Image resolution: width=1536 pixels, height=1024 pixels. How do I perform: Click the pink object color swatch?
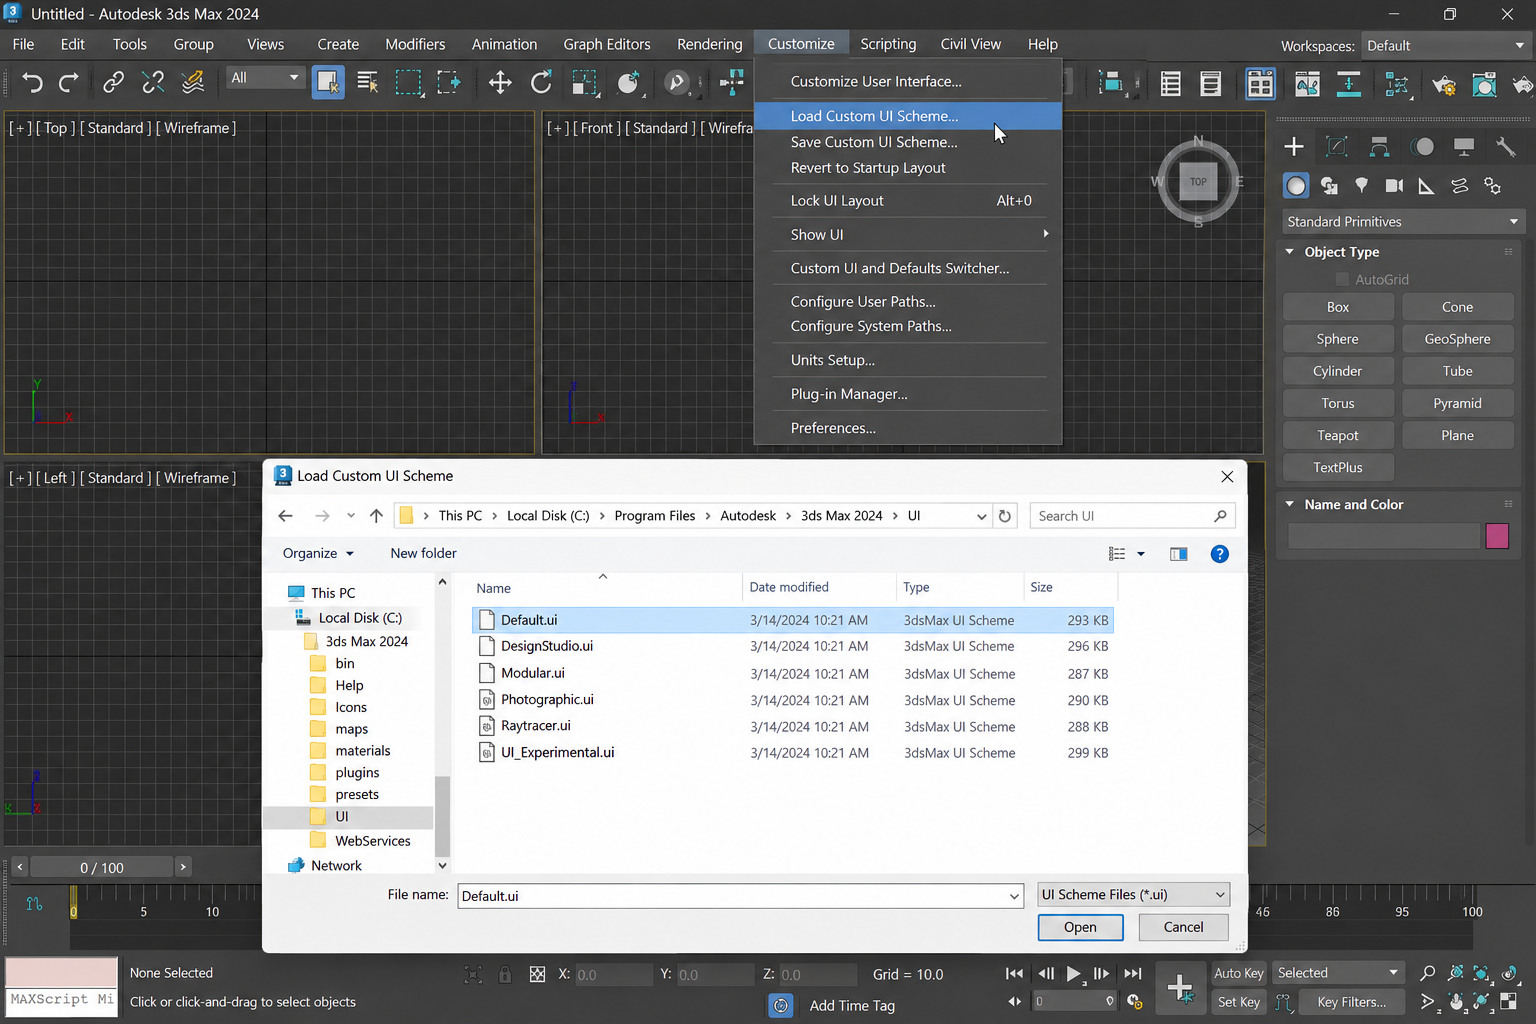1497,537
